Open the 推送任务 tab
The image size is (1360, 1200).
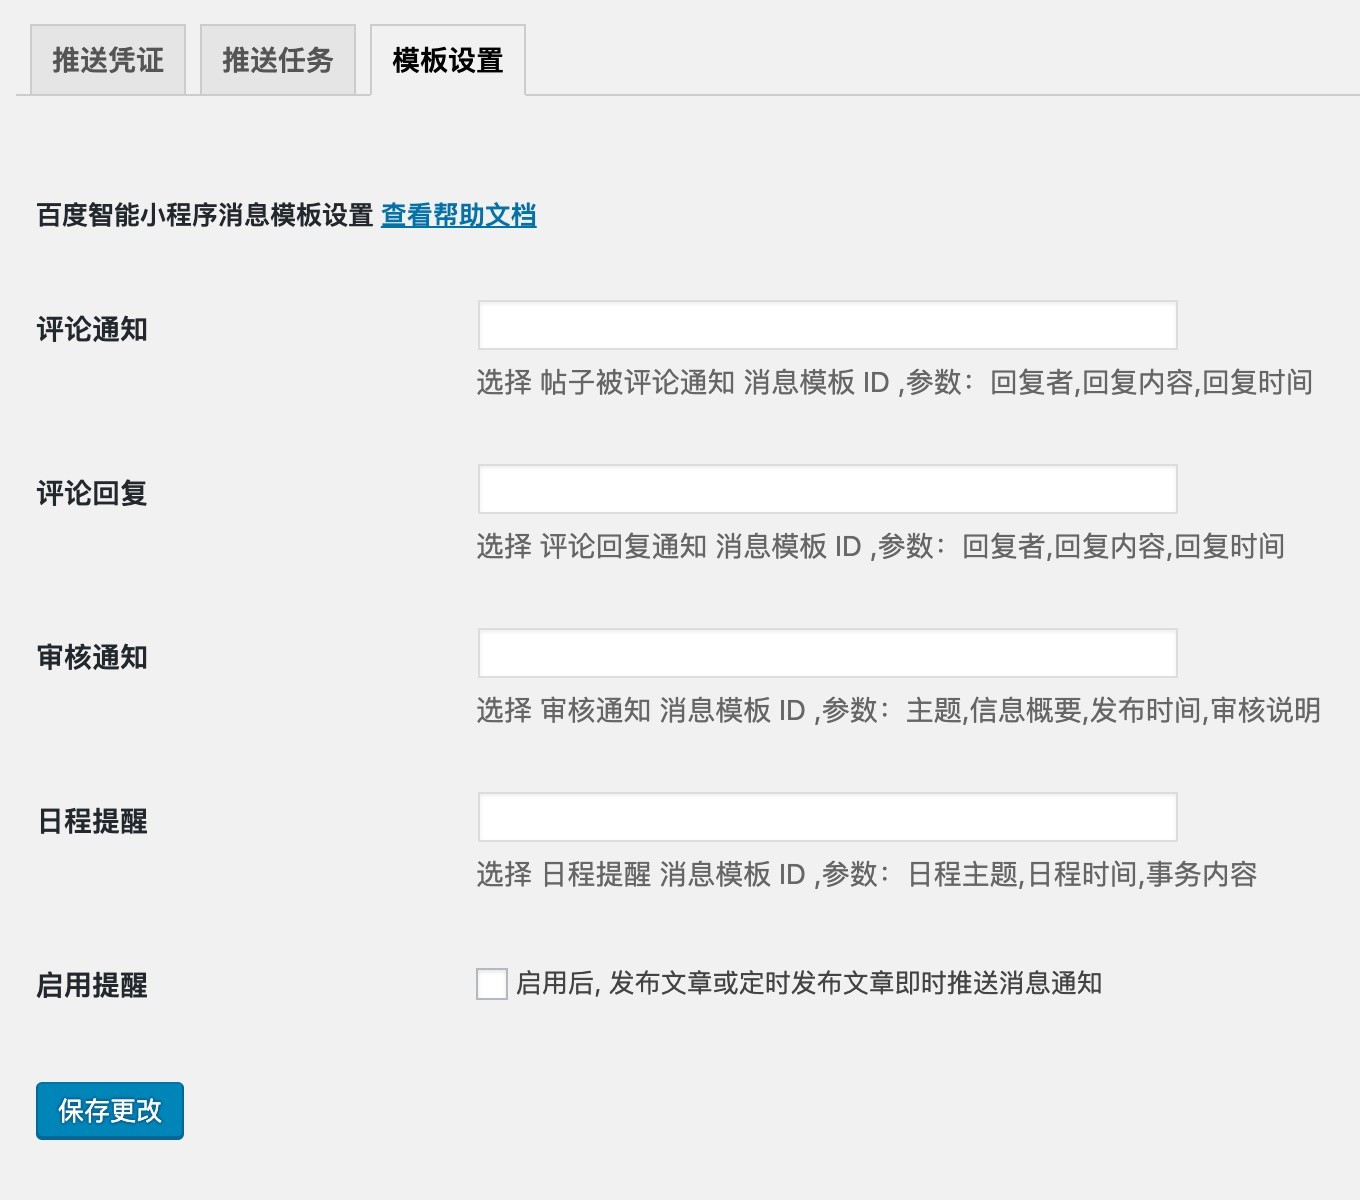point(278,60)
